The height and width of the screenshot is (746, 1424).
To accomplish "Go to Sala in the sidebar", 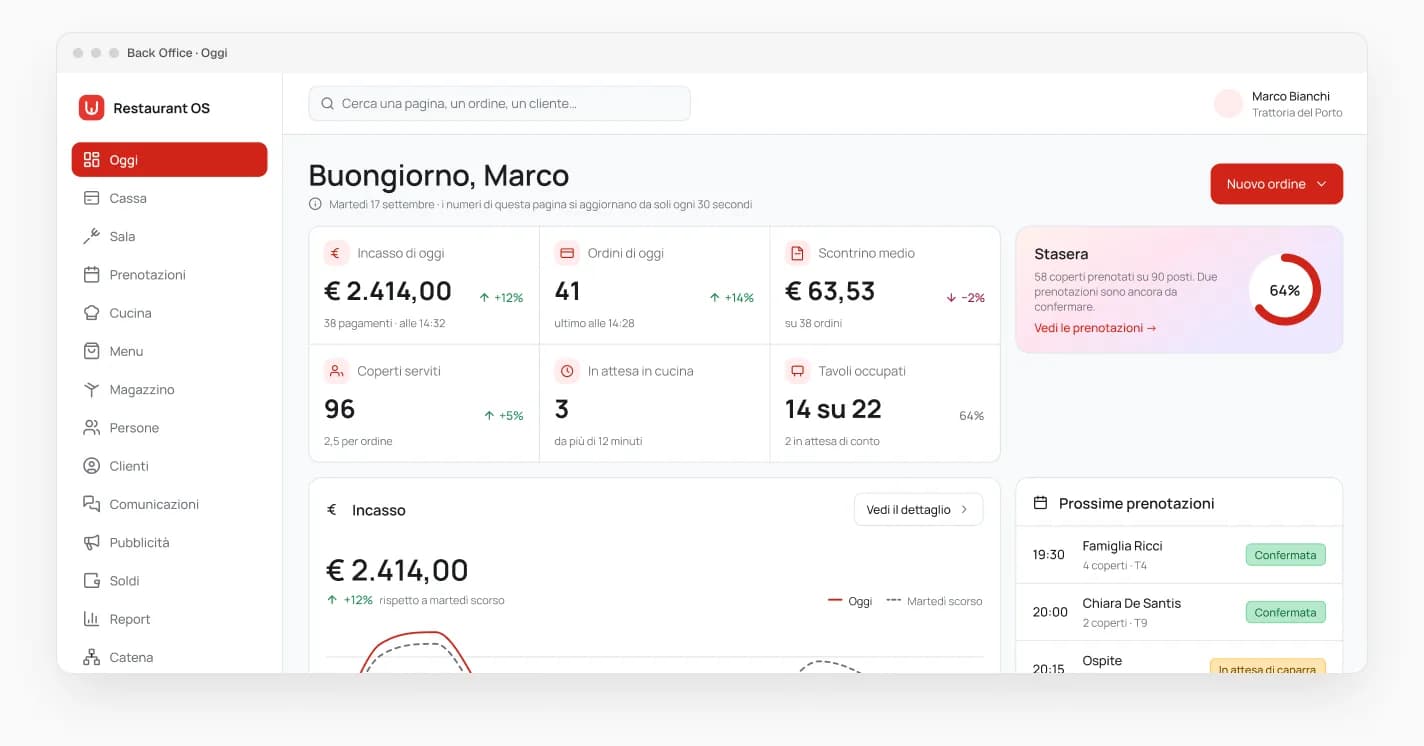I will tap(169, 236).
